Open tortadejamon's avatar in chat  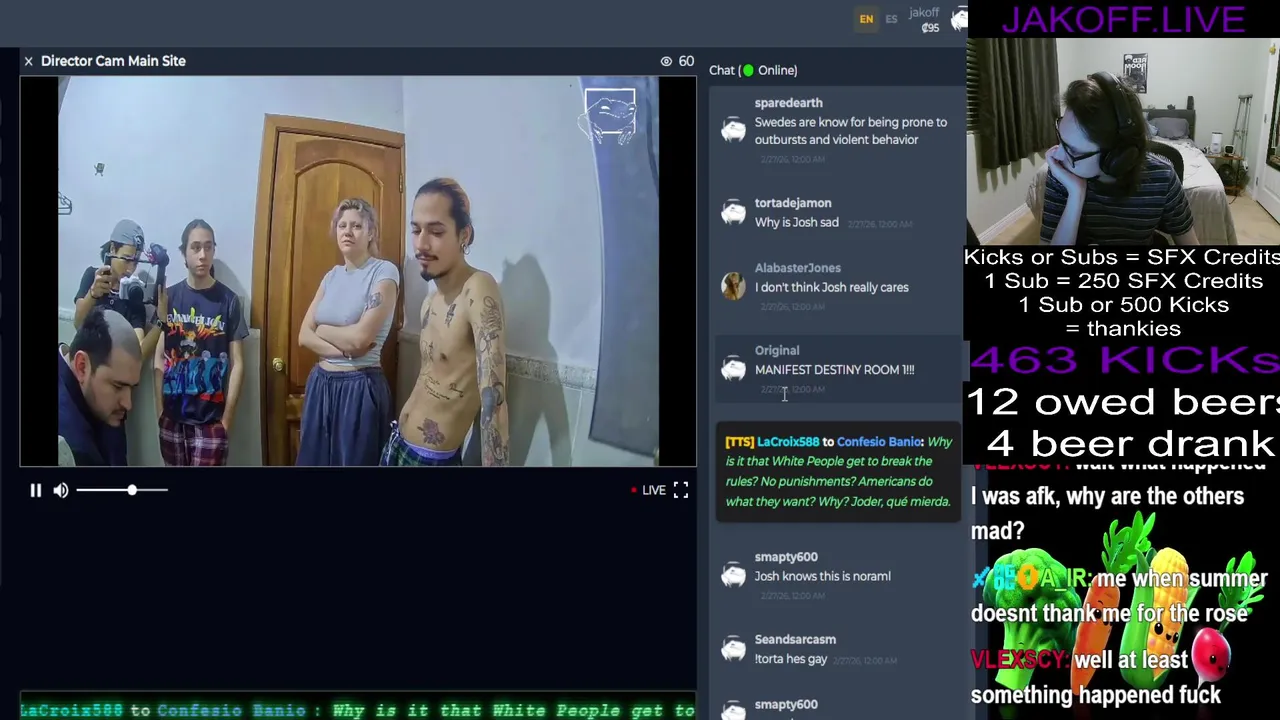click(734, 212)
